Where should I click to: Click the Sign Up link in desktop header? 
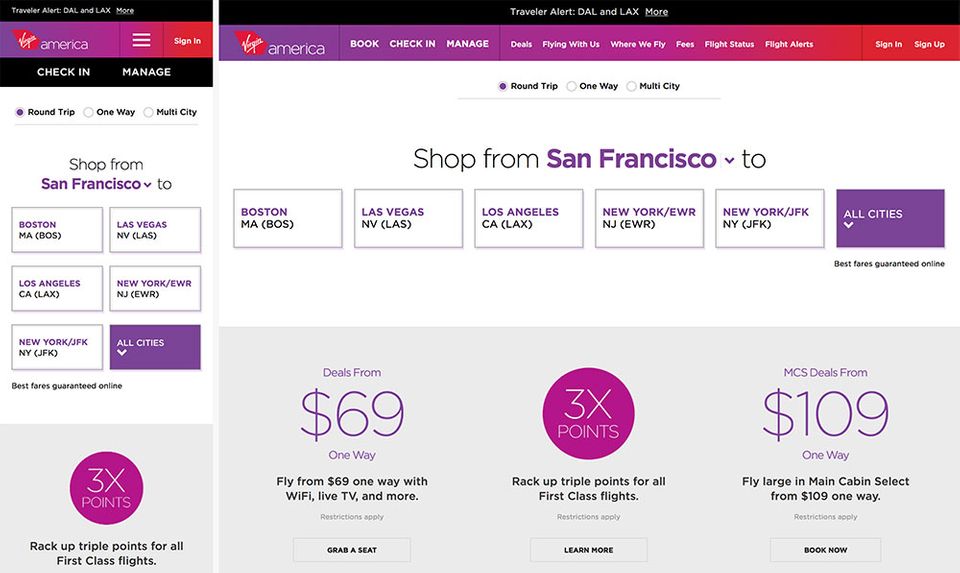coord(929,44)
